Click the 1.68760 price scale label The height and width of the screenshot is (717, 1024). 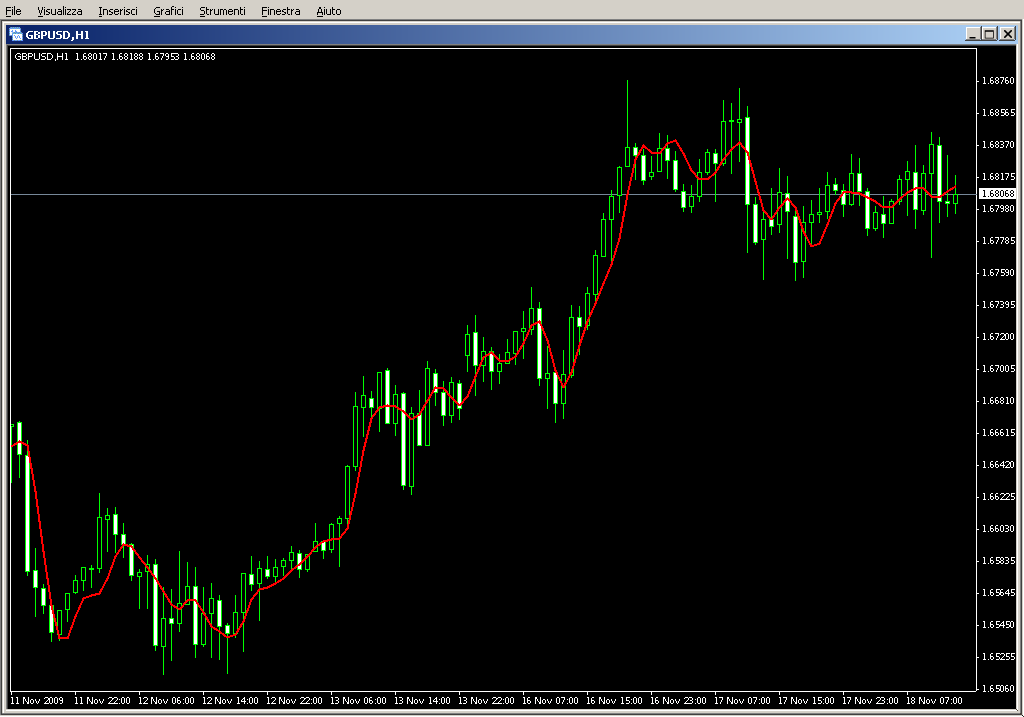999,81
